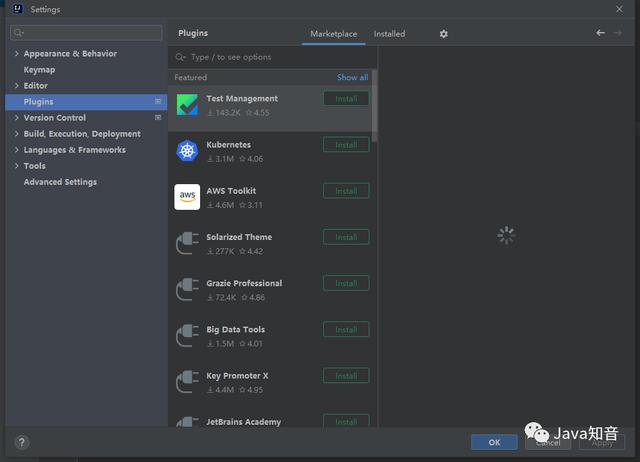The width and height of the screenshot is (640, 462).
Task: Open the plugins gear settings icon
Action: pos(444,34)
